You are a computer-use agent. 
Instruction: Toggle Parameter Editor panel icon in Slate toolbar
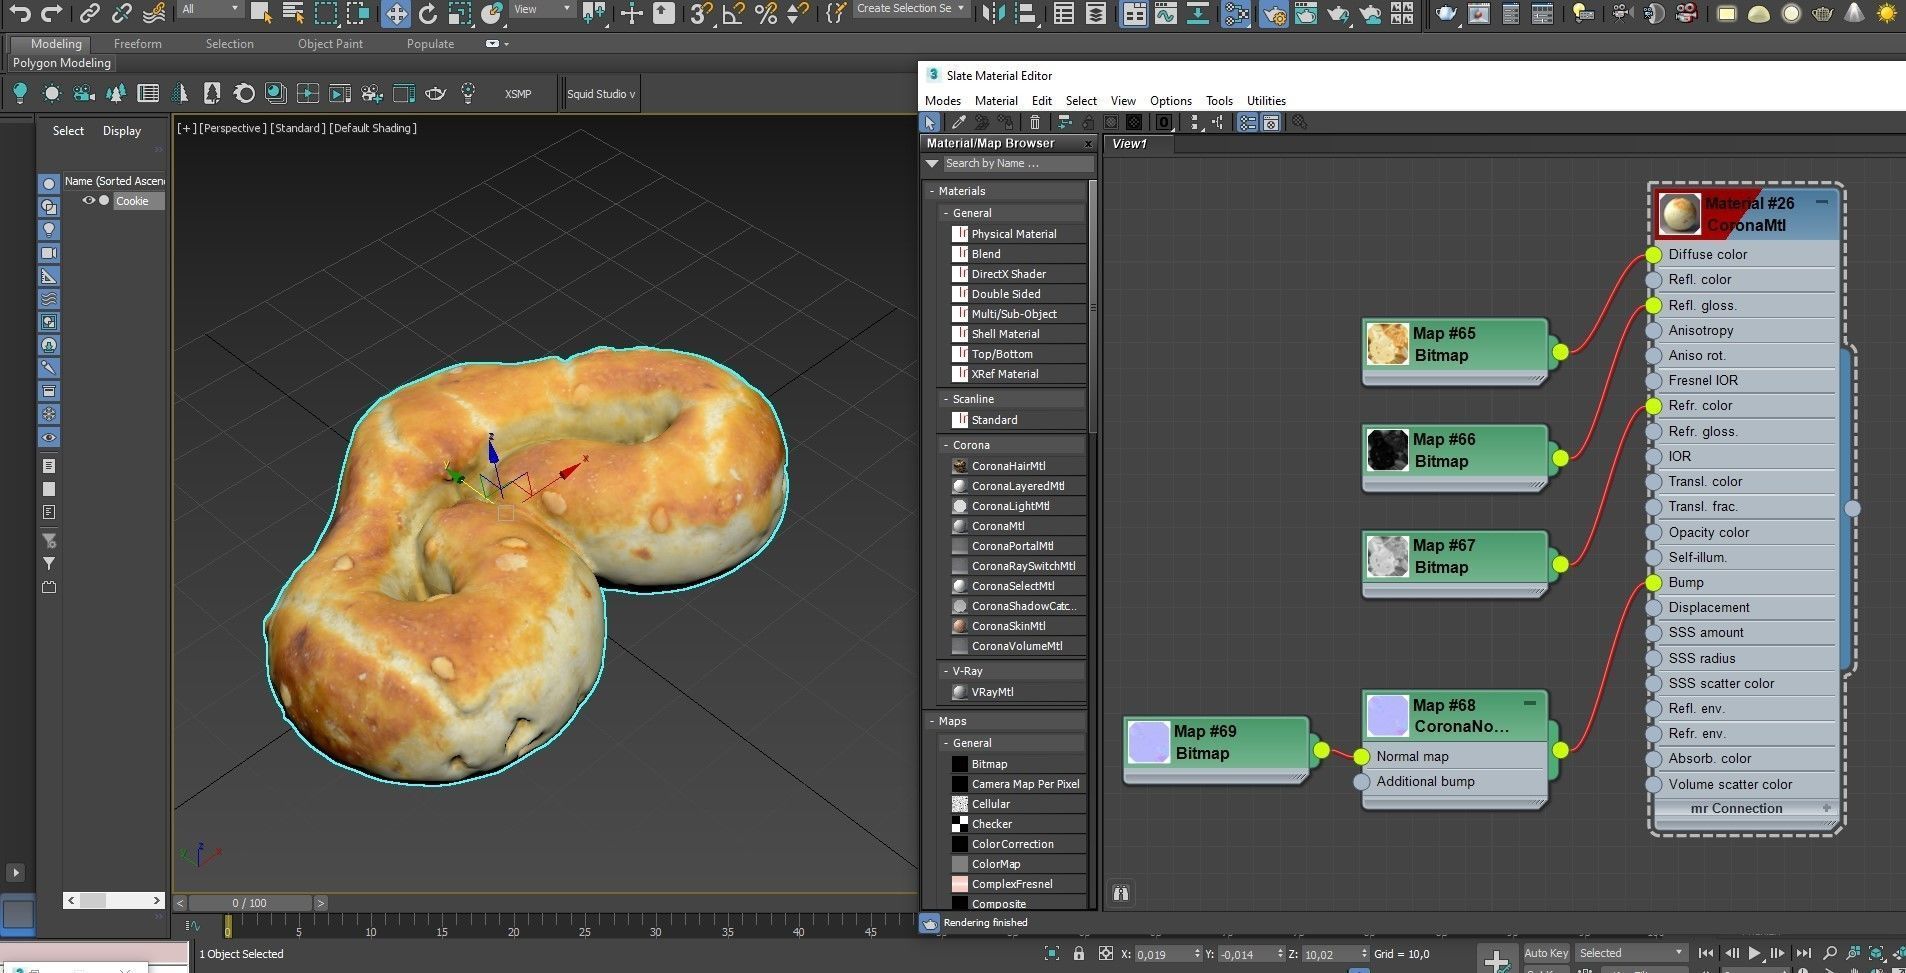pos(1271,122)
